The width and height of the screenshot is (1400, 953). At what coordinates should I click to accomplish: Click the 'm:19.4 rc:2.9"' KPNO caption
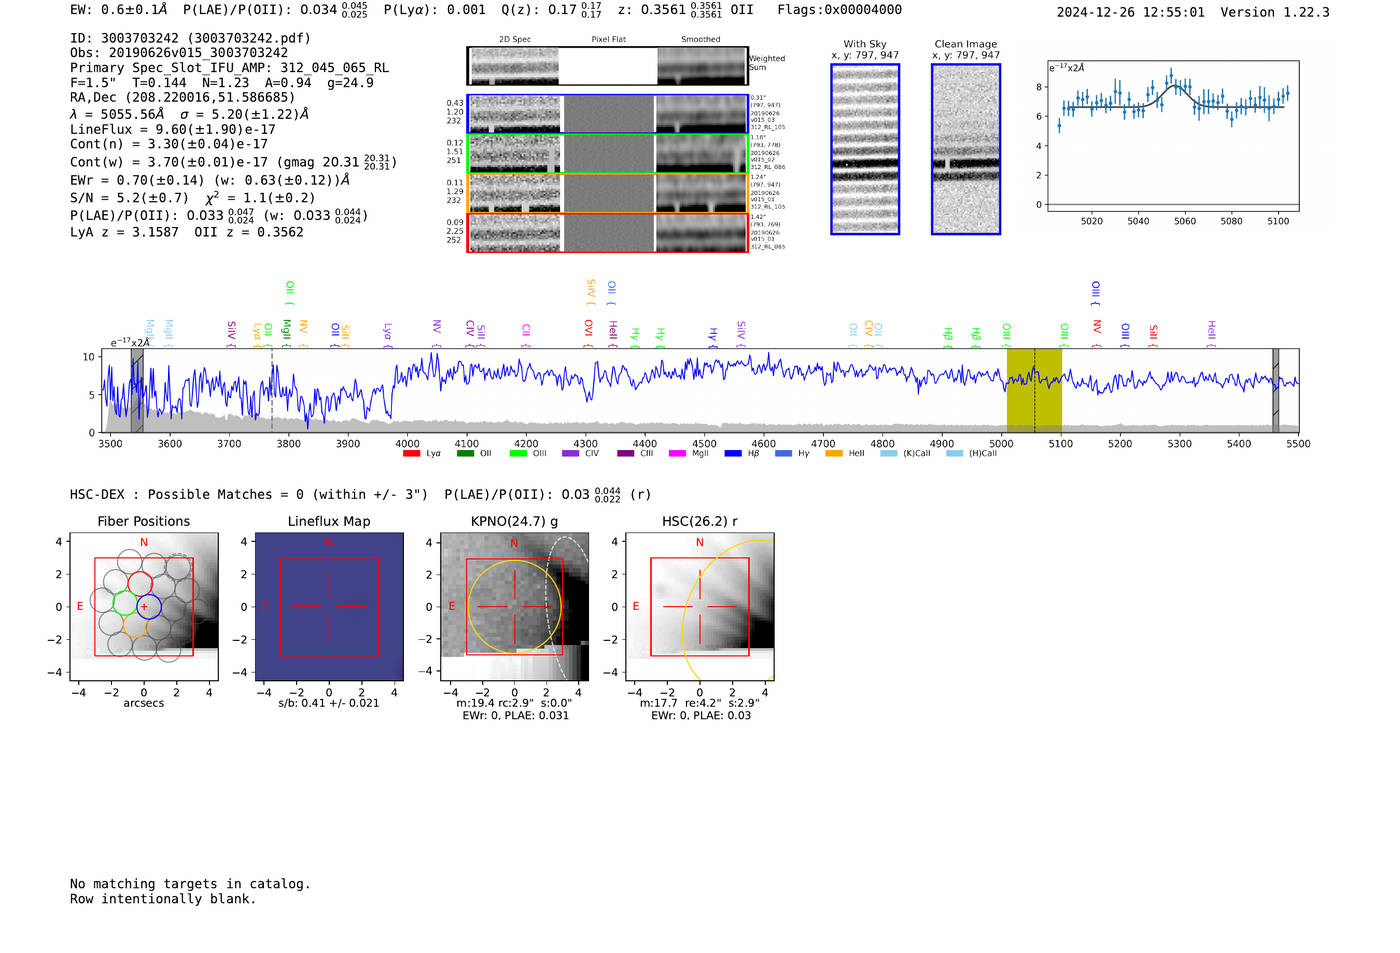(x=513, y=703)
